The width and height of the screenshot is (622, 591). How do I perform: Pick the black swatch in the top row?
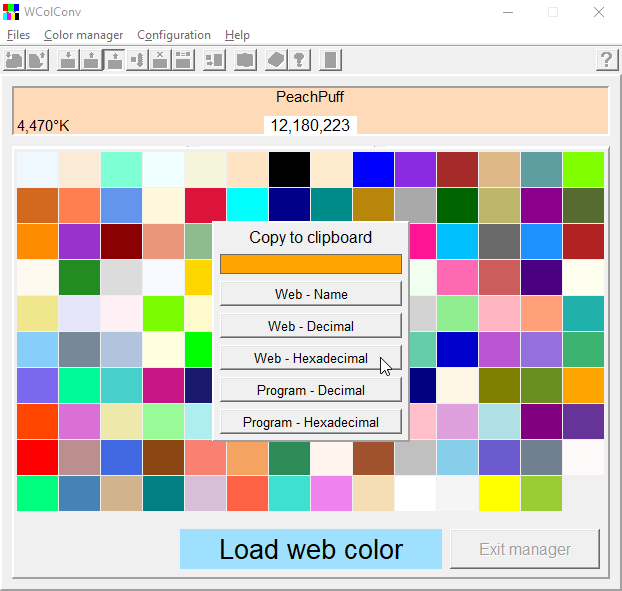289,169
